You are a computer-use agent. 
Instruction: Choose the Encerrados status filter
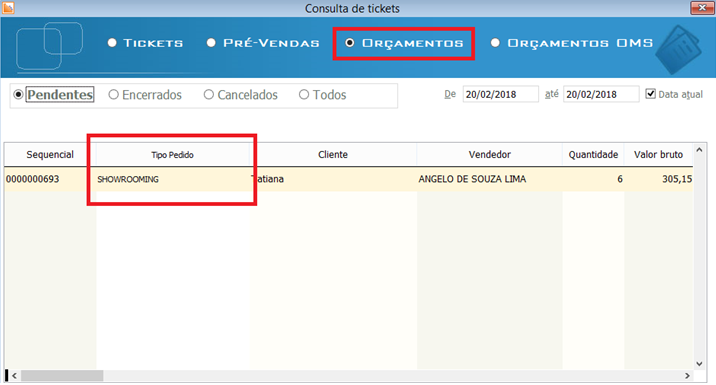[x=145, y=95]
